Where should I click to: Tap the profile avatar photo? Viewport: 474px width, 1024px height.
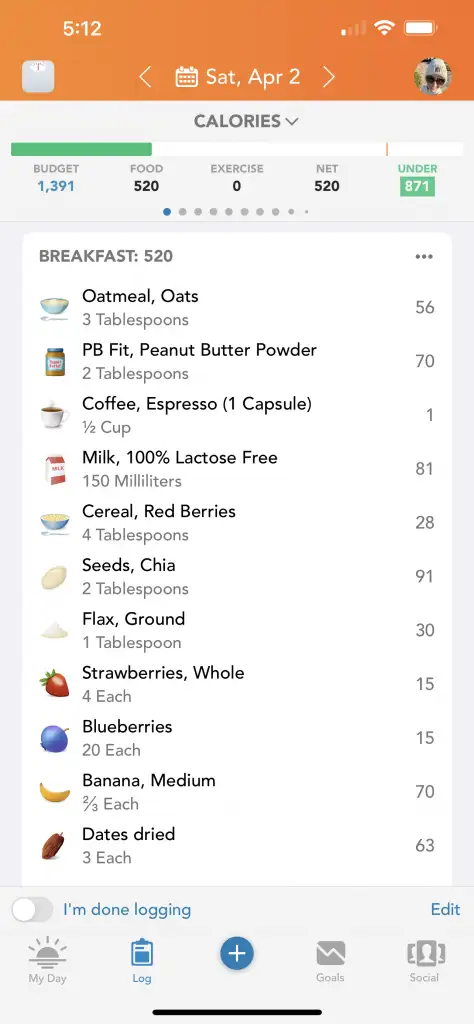433,76
